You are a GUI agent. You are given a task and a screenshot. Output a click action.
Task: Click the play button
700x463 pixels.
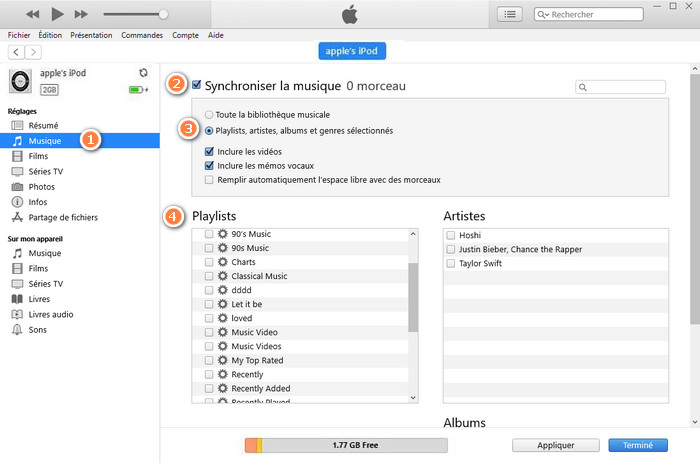pos(57,14)
